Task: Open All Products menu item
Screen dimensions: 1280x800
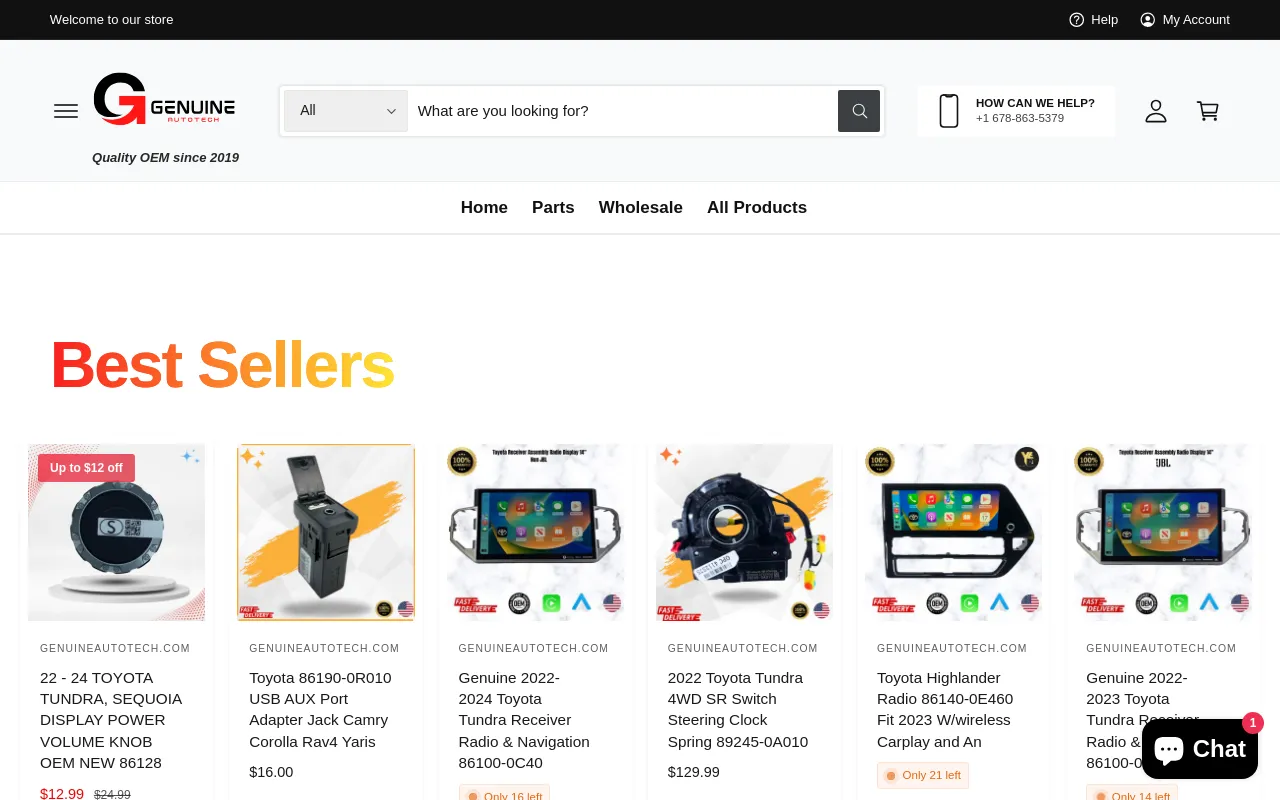Action: [x=757, y=208]
